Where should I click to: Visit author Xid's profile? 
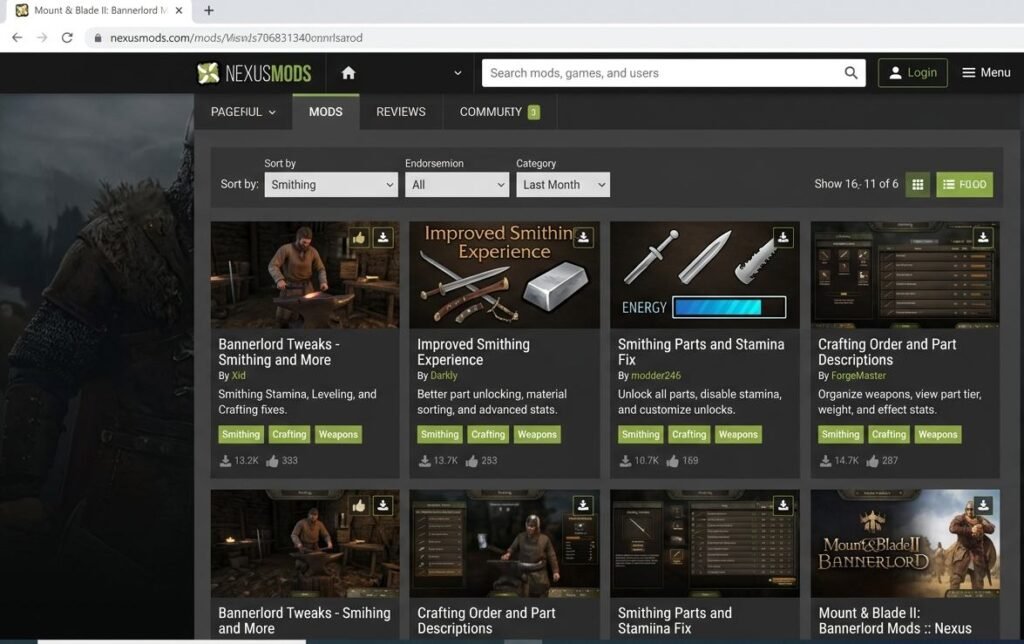coord(238,376)
